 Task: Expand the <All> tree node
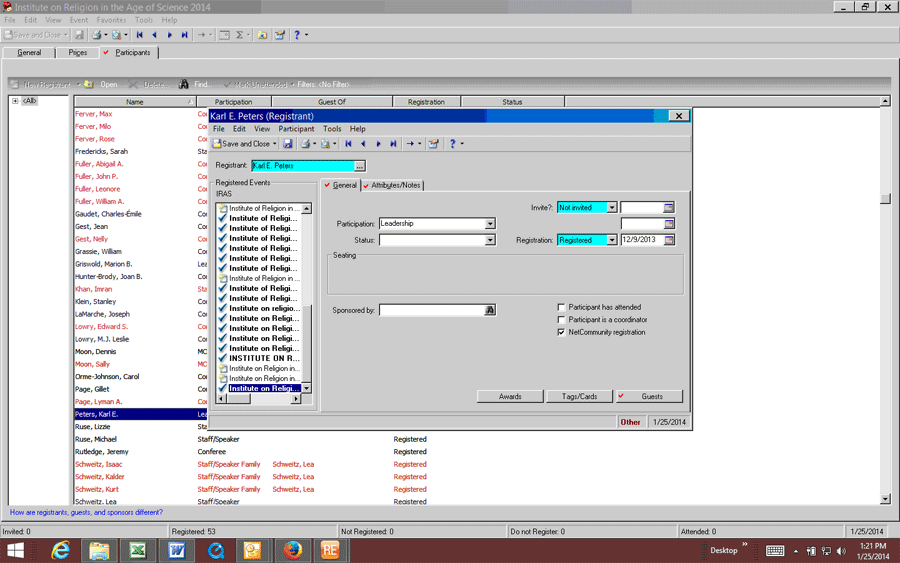(15, 101)
